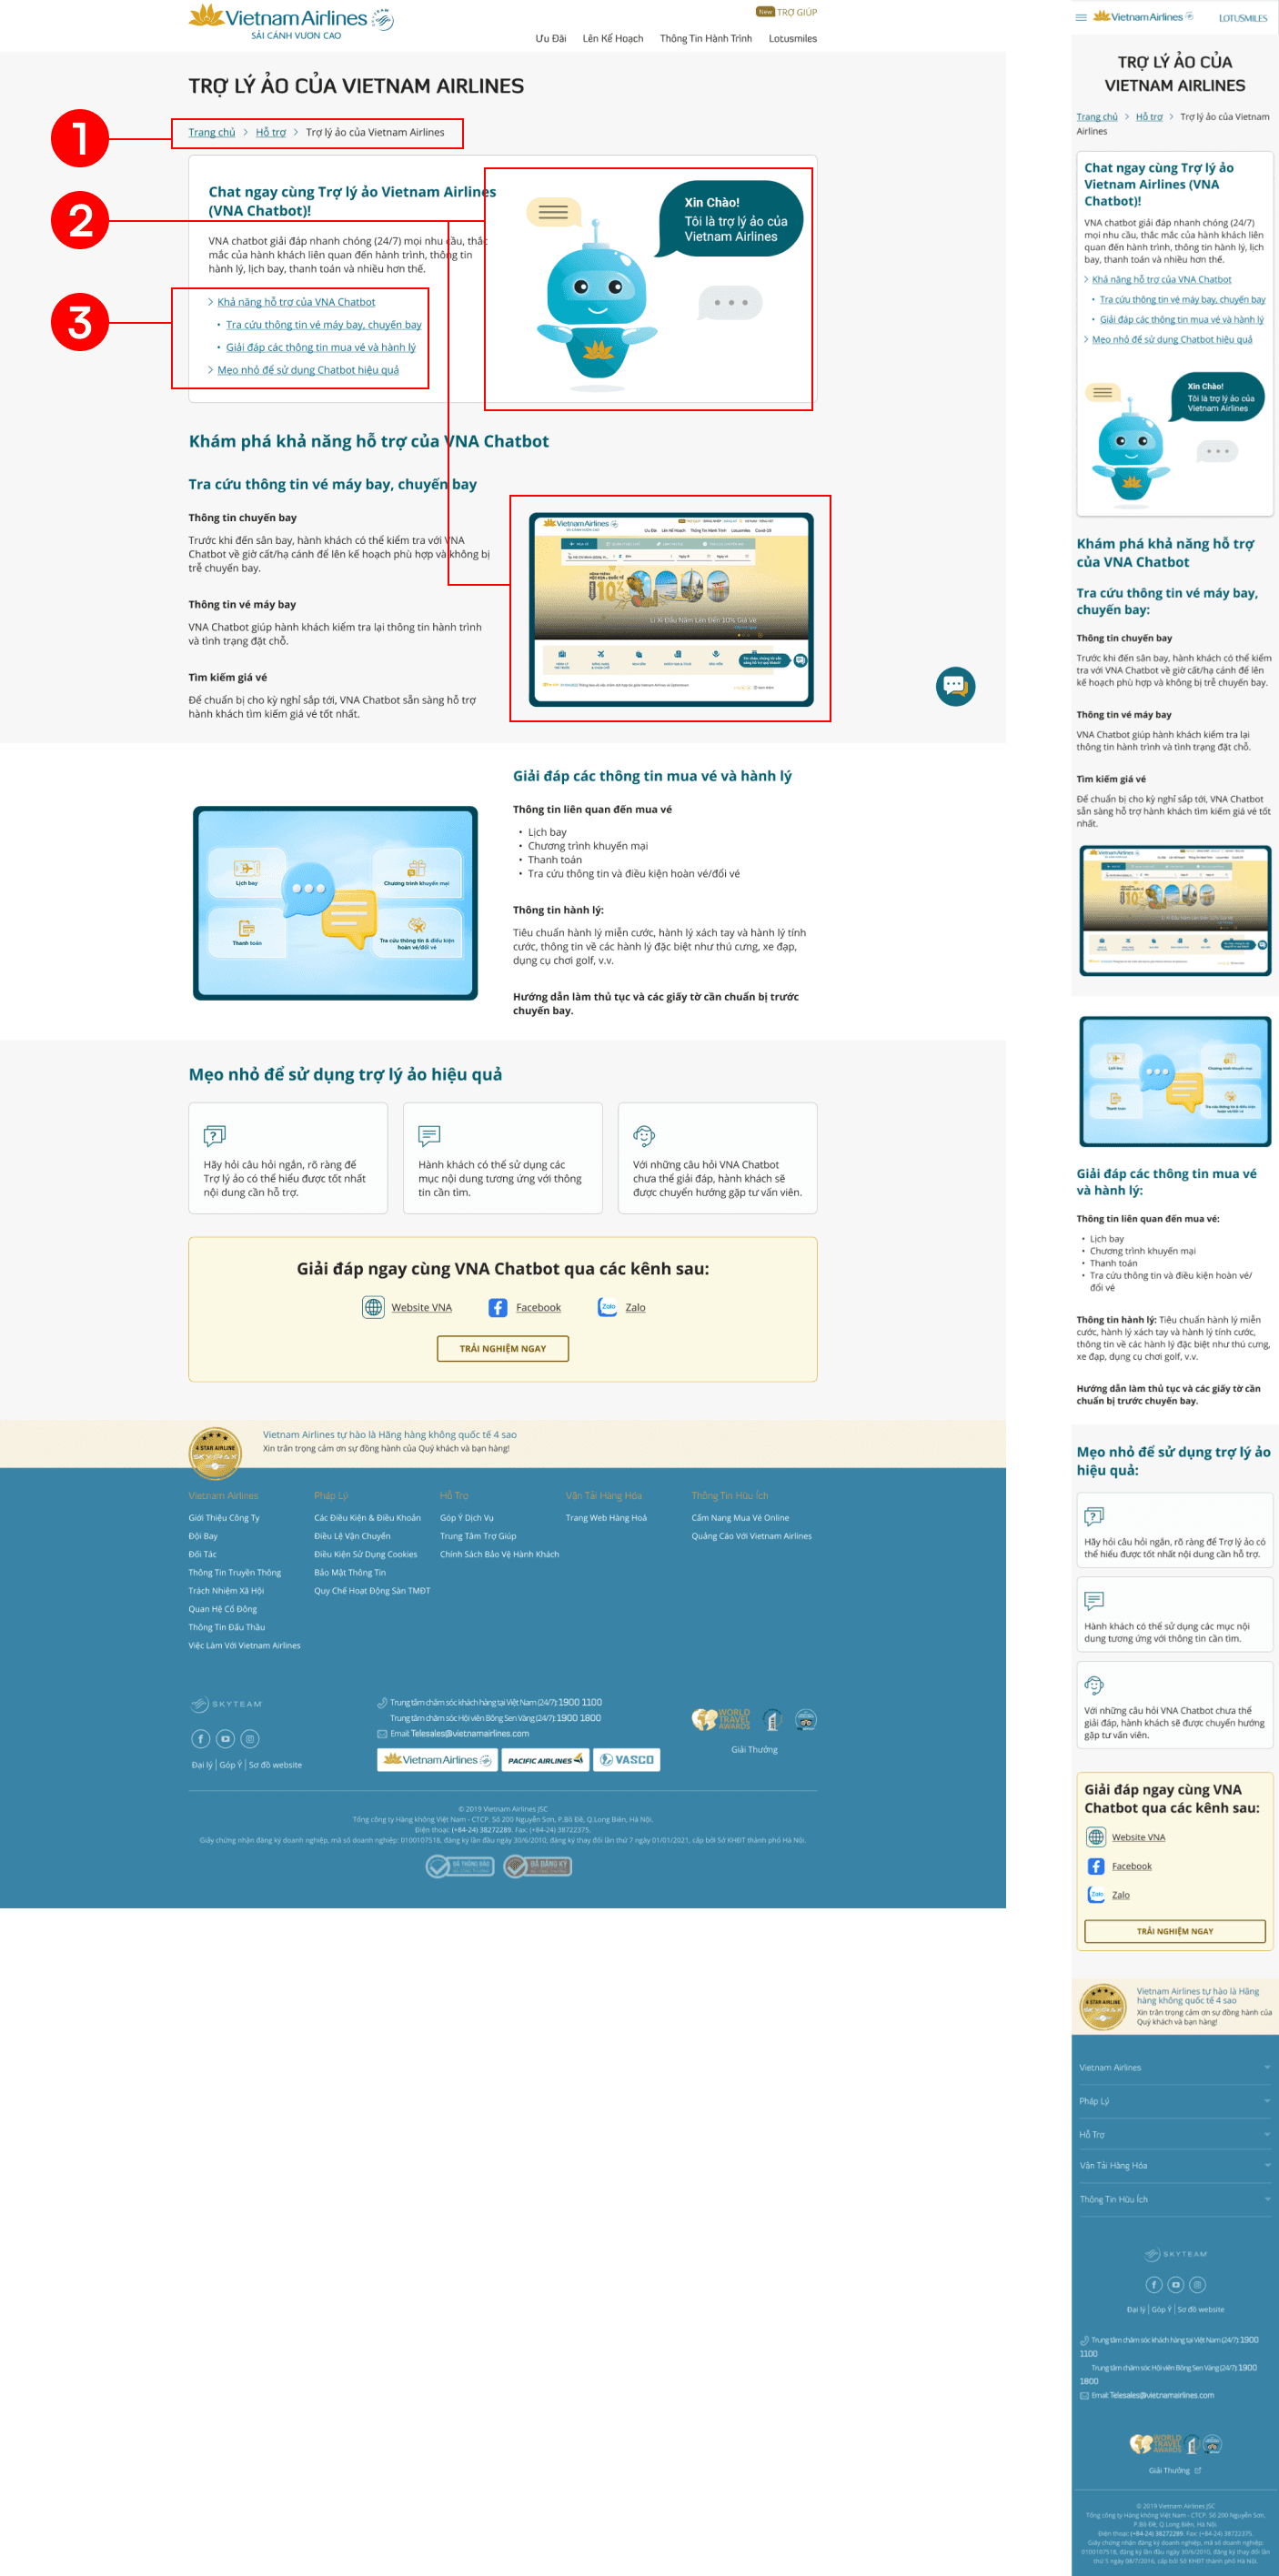Click 'Bảo Mật Thông Tin' footer link

click(x=350, y=1573)
